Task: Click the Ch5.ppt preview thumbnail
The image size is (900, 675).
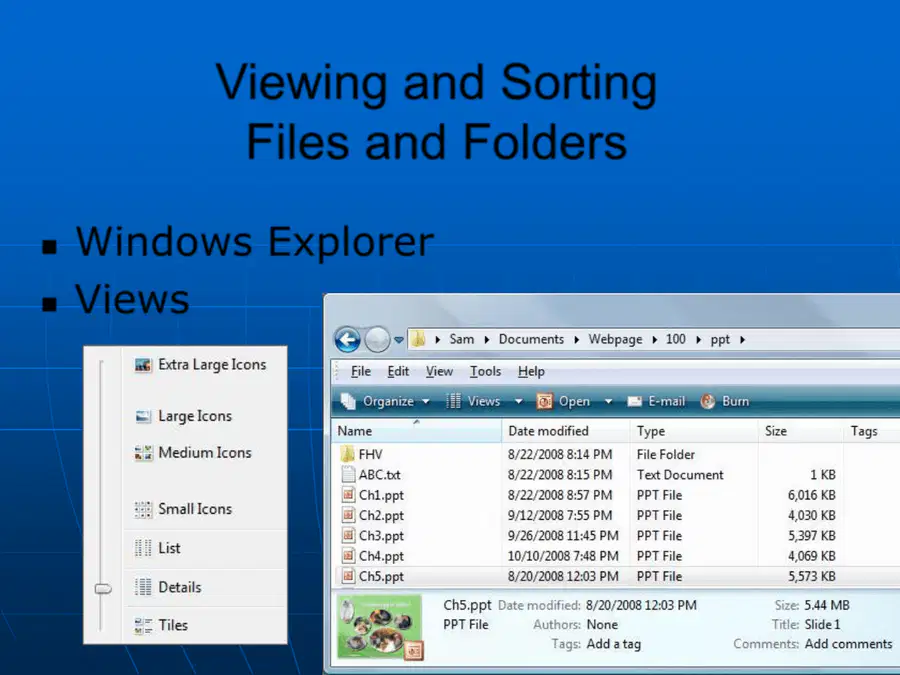Action: point(380,627)
